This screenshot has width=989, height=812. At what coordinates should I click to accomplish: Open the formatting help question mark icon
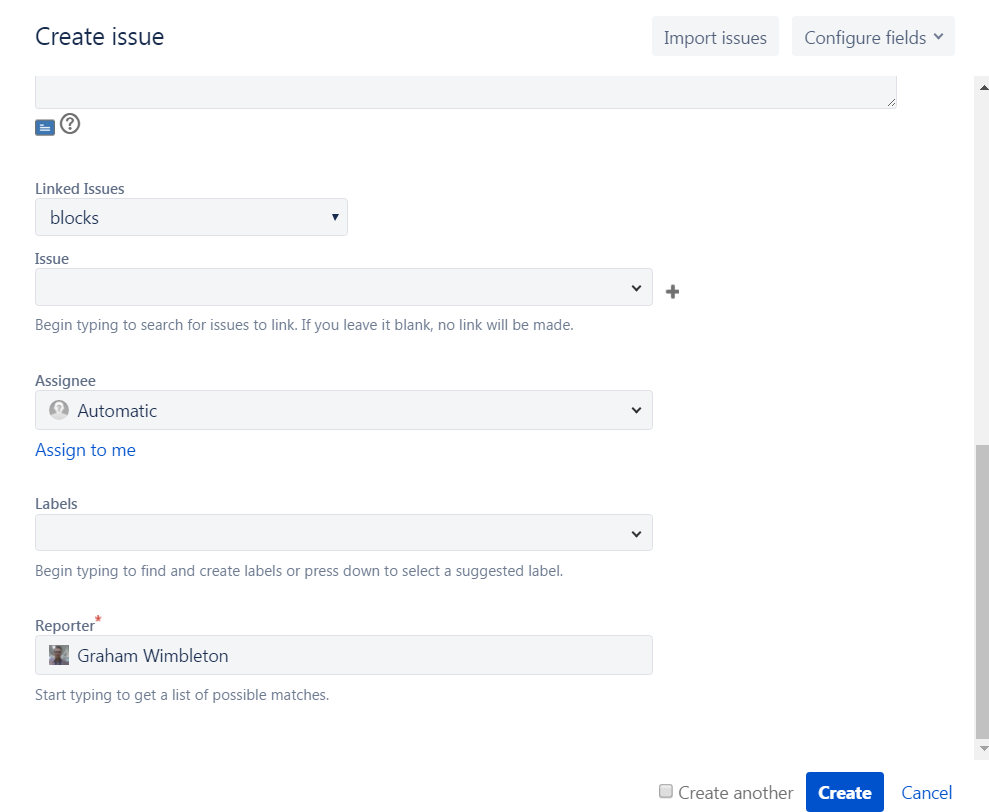coord(70,125)
